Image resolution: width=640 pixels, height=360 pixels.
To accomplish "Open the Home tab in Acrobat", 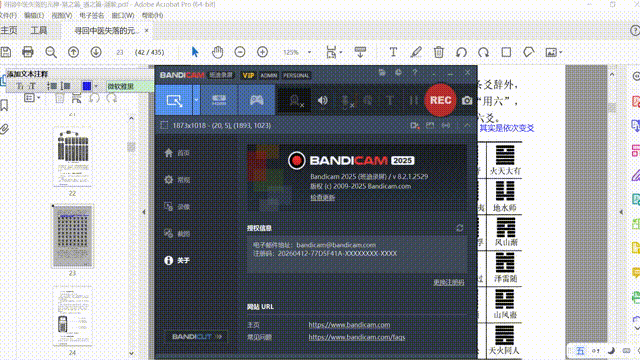I will [9, 31].
